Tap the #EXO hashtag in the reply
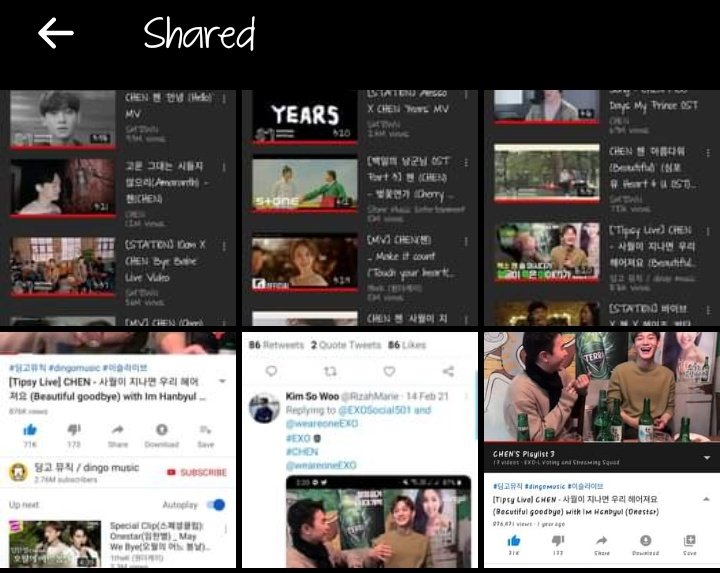720x573 pixels. click(298, 438)
